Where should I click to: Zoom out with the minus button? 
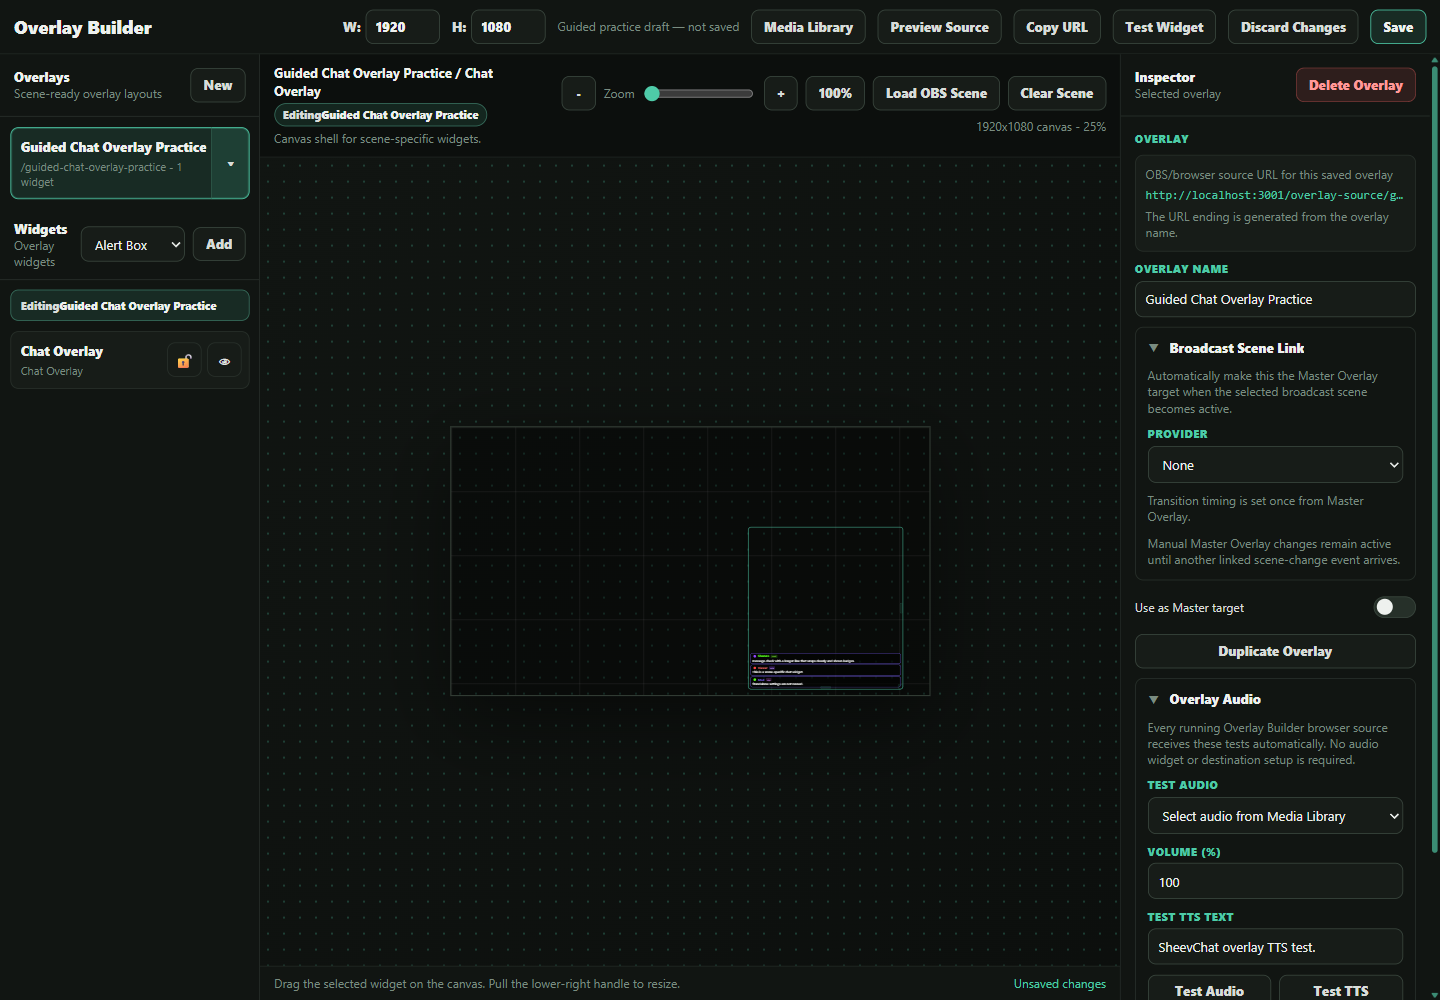pyautogui.click(x=578, y=93)
